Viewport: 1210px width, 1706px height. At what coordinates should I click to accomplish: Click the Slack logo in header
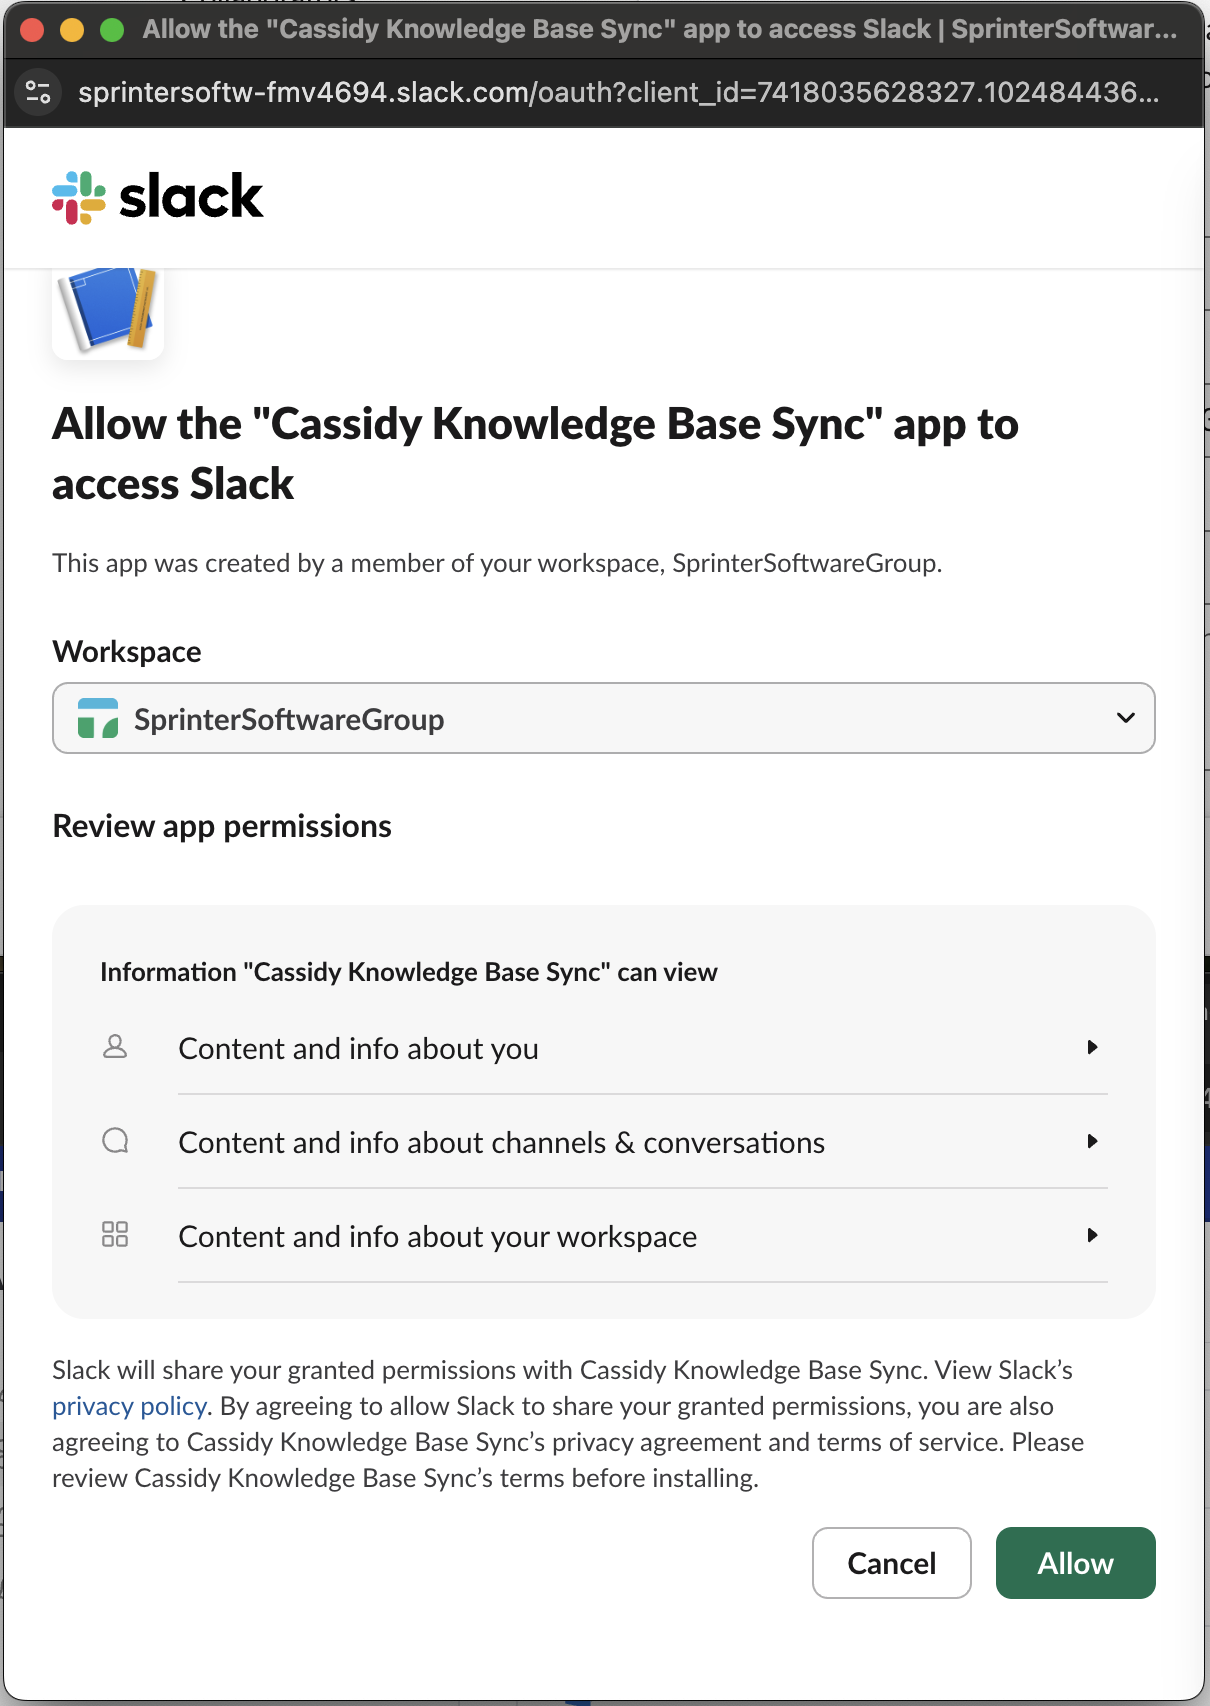[158, 197]
